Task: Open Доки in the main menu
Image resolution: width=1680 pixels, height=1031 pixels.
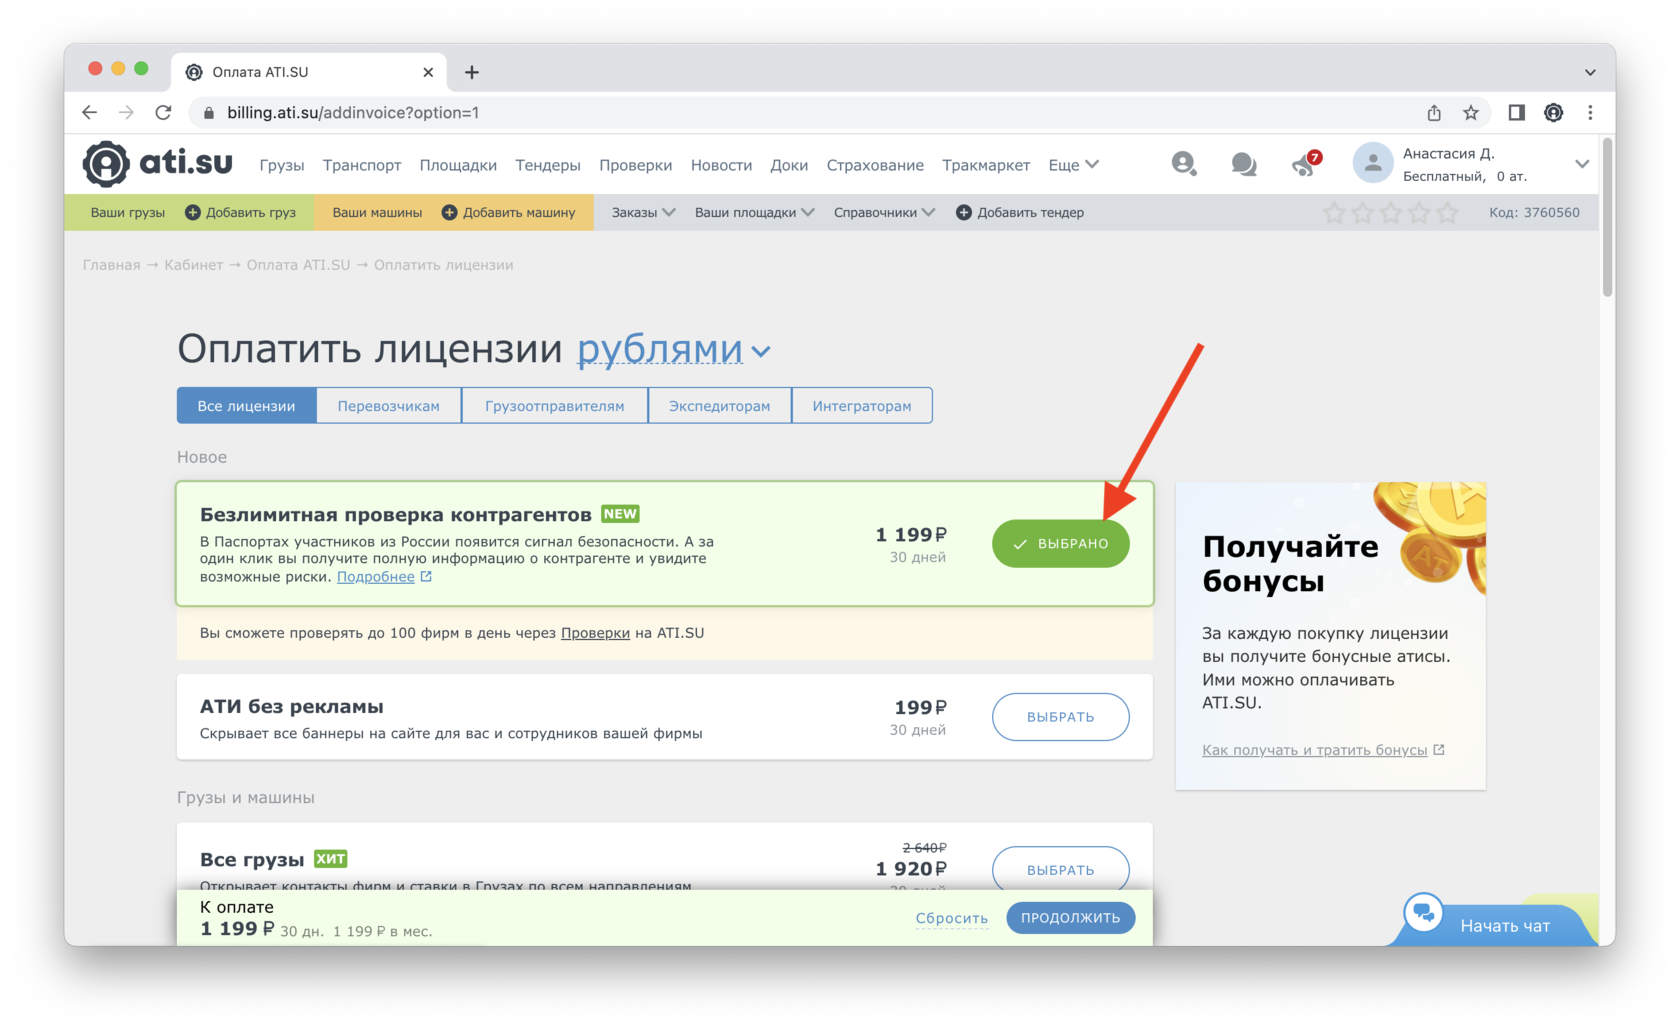Action: 789,165
